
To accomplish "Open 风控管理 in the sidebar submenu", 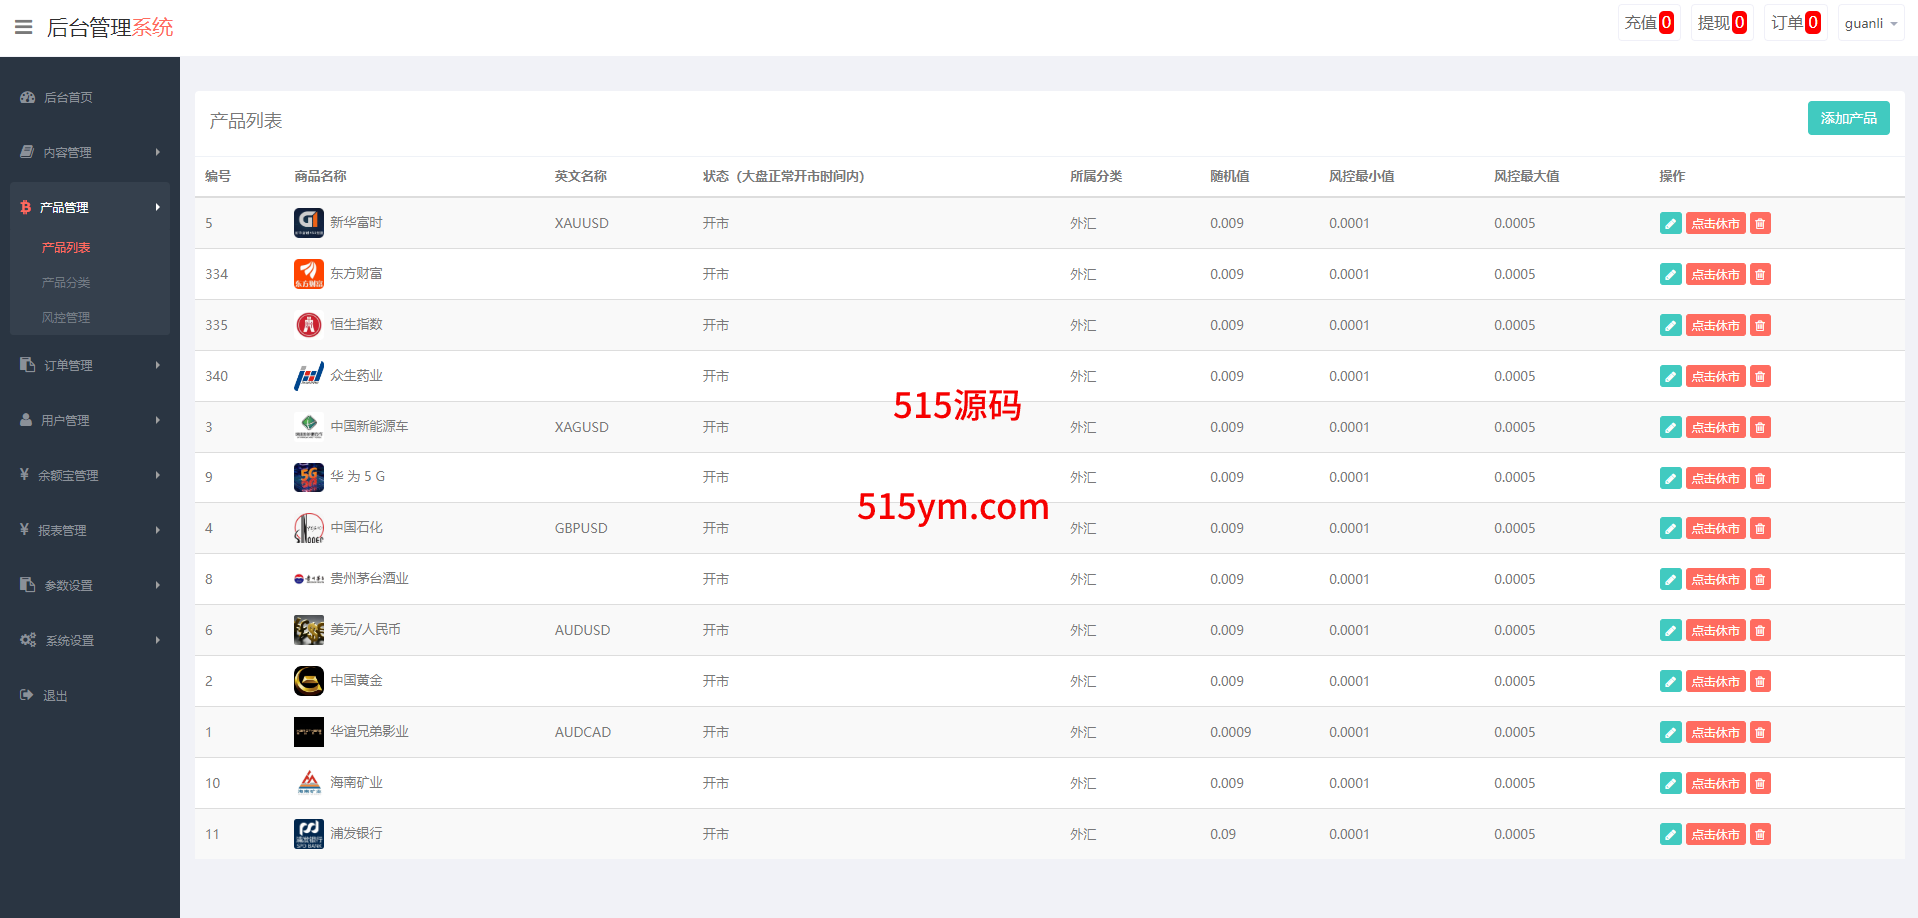I will (x=66, y=317).
